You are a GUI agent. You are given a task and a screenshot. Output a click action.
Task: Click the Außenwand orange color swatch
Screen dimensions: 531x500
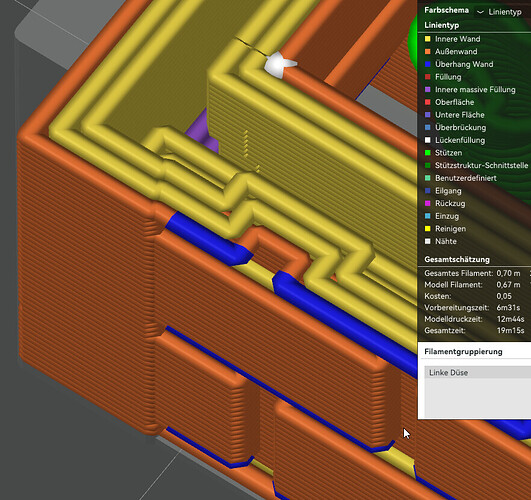coord(427,51)
